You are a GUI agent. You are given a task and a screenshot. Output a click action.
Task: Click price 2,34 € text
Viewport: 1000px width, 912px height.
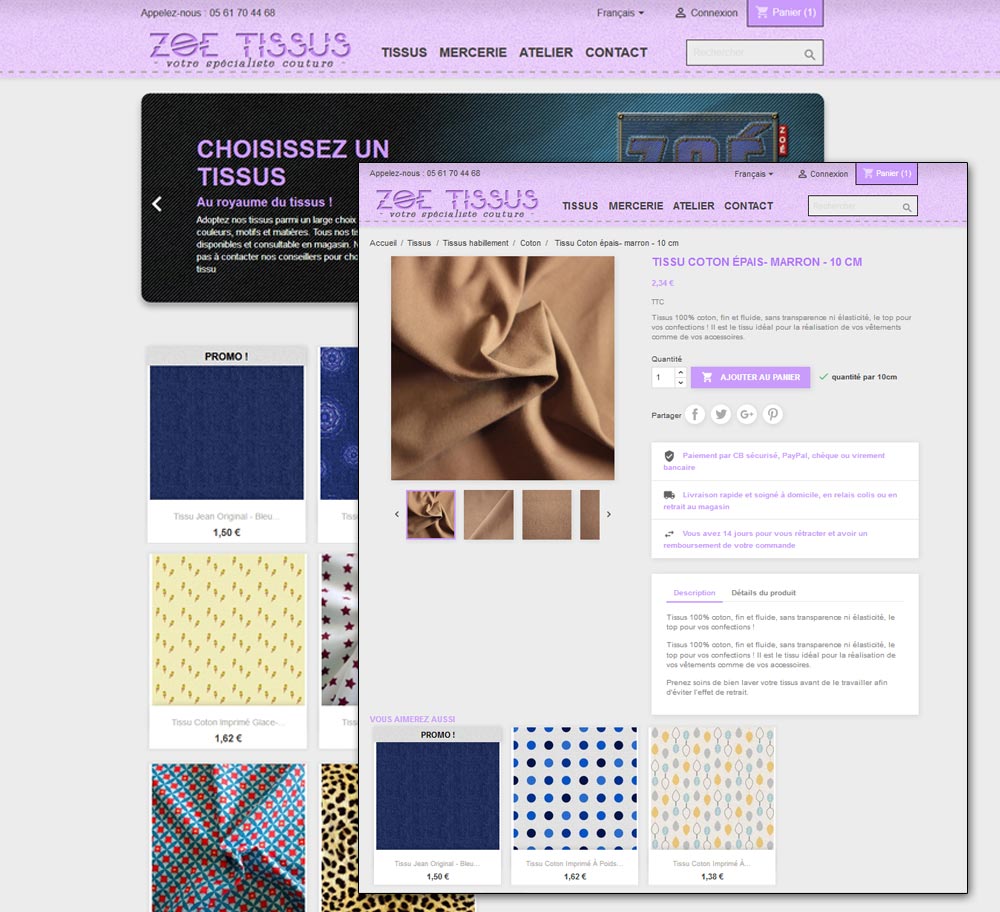pyautogui.click(x=663, y=283)
